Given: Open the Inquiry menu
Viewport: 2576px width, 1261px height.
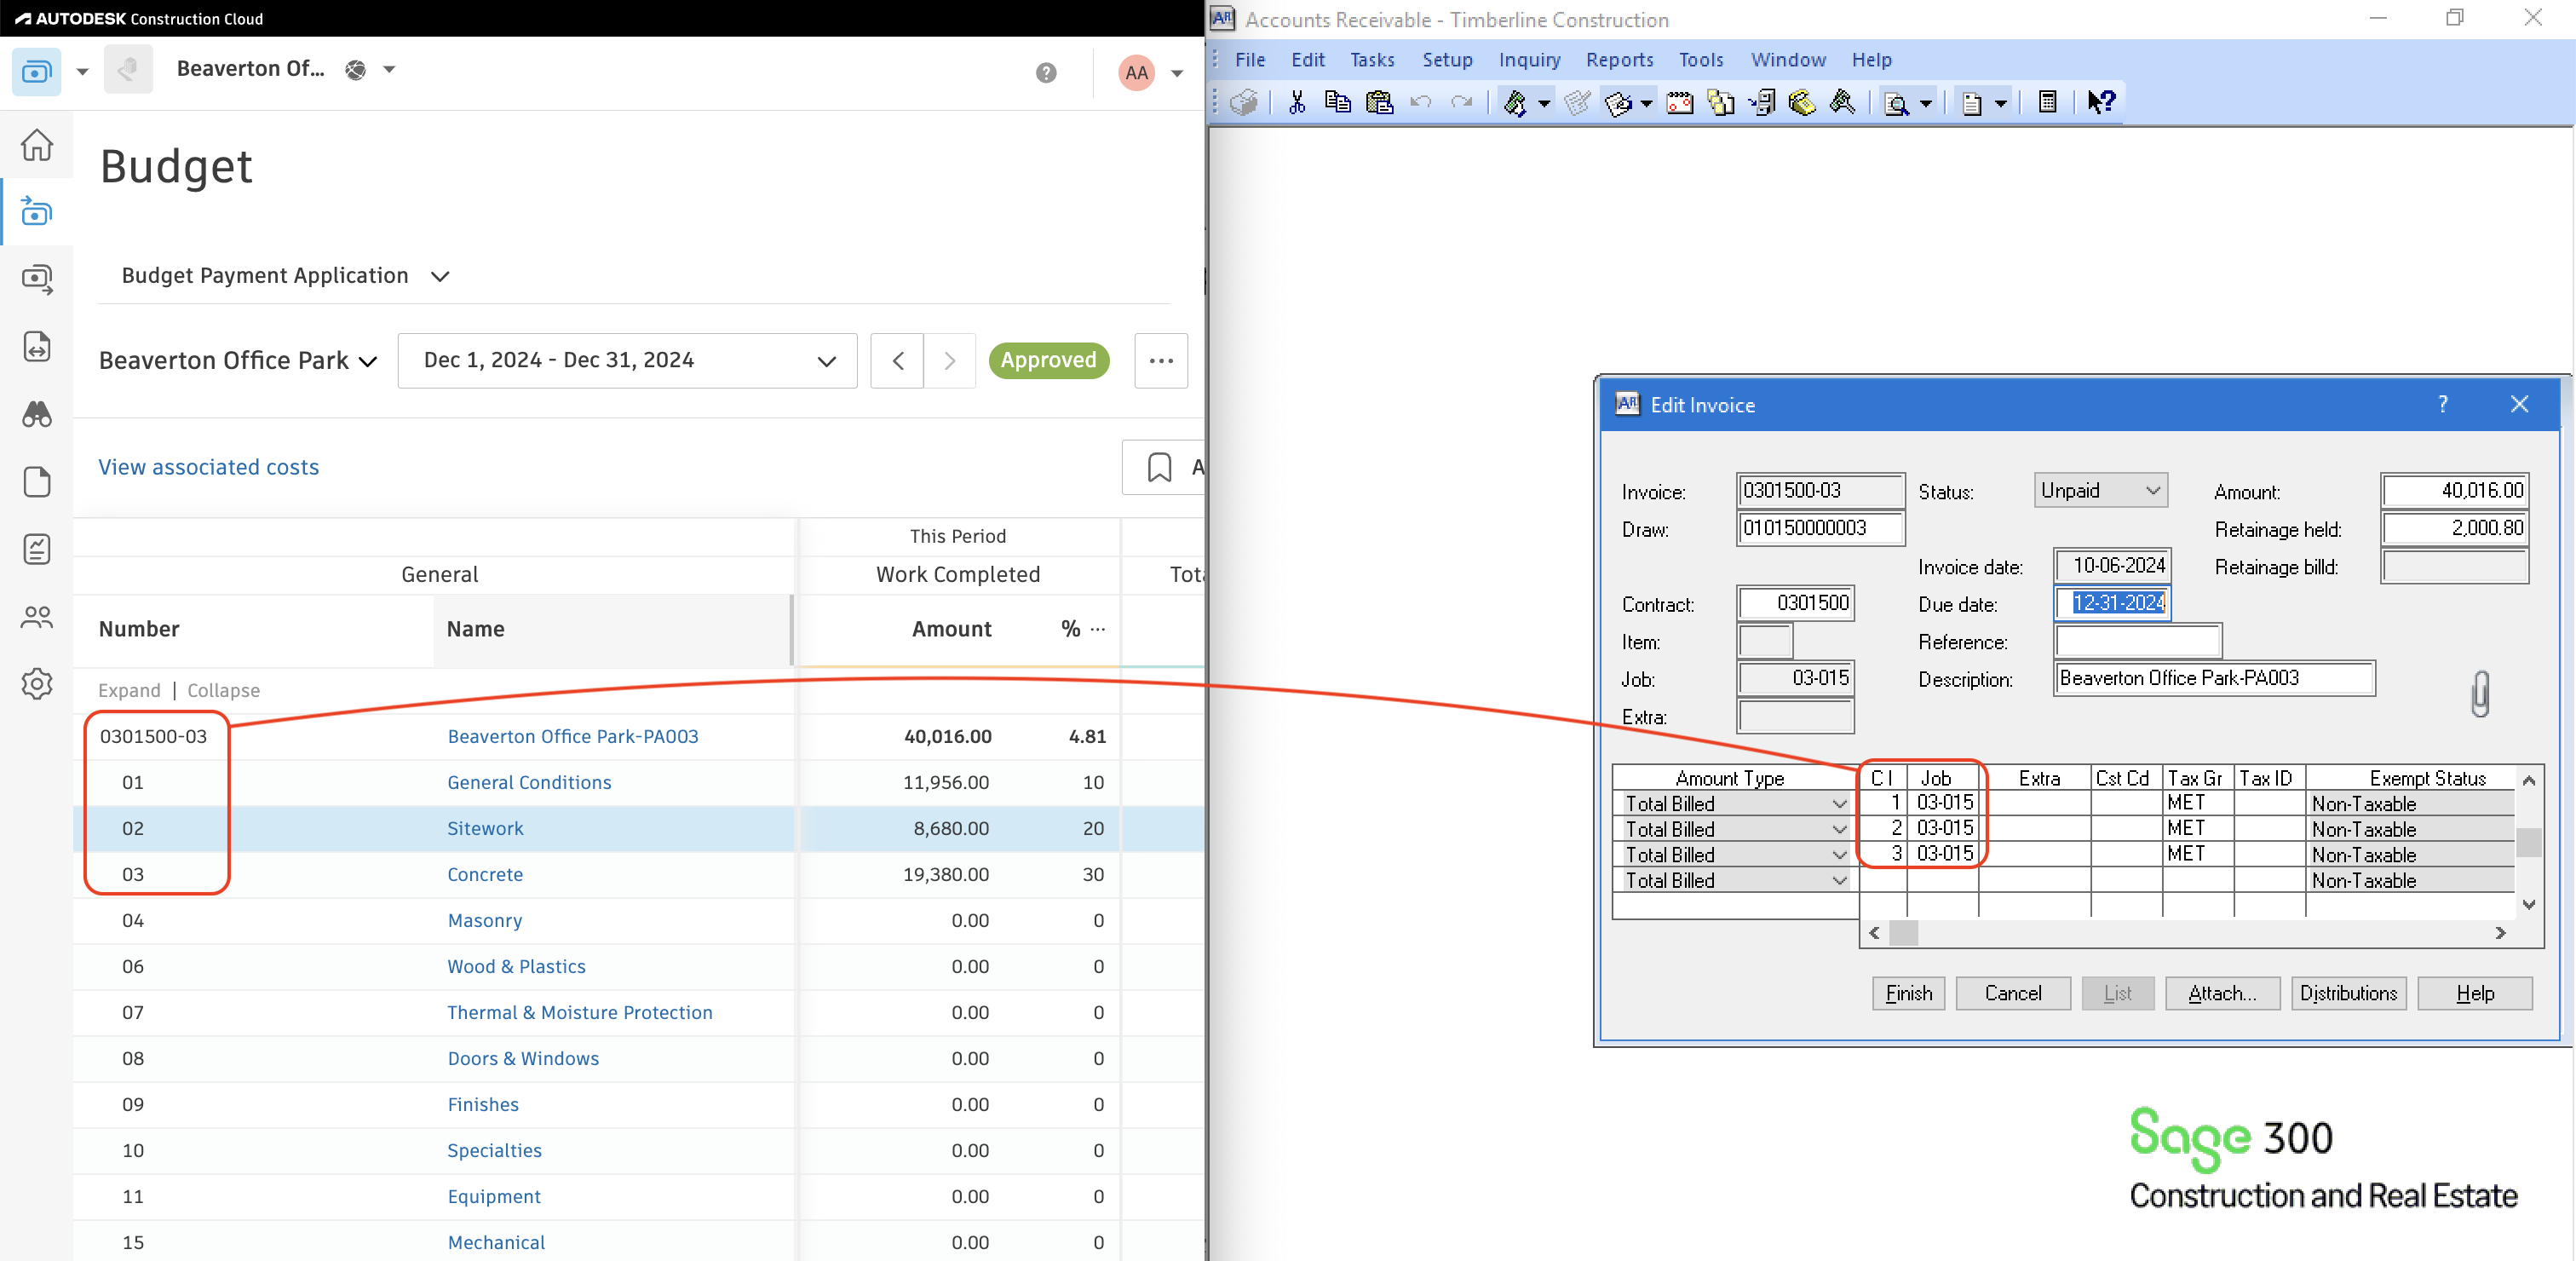Looking at the screenshot, I should tap(1529, 60).
